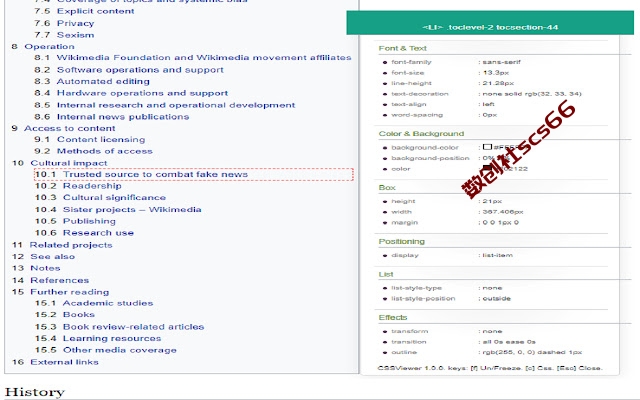Click the 'Color & Background' section title

(421, 134)
